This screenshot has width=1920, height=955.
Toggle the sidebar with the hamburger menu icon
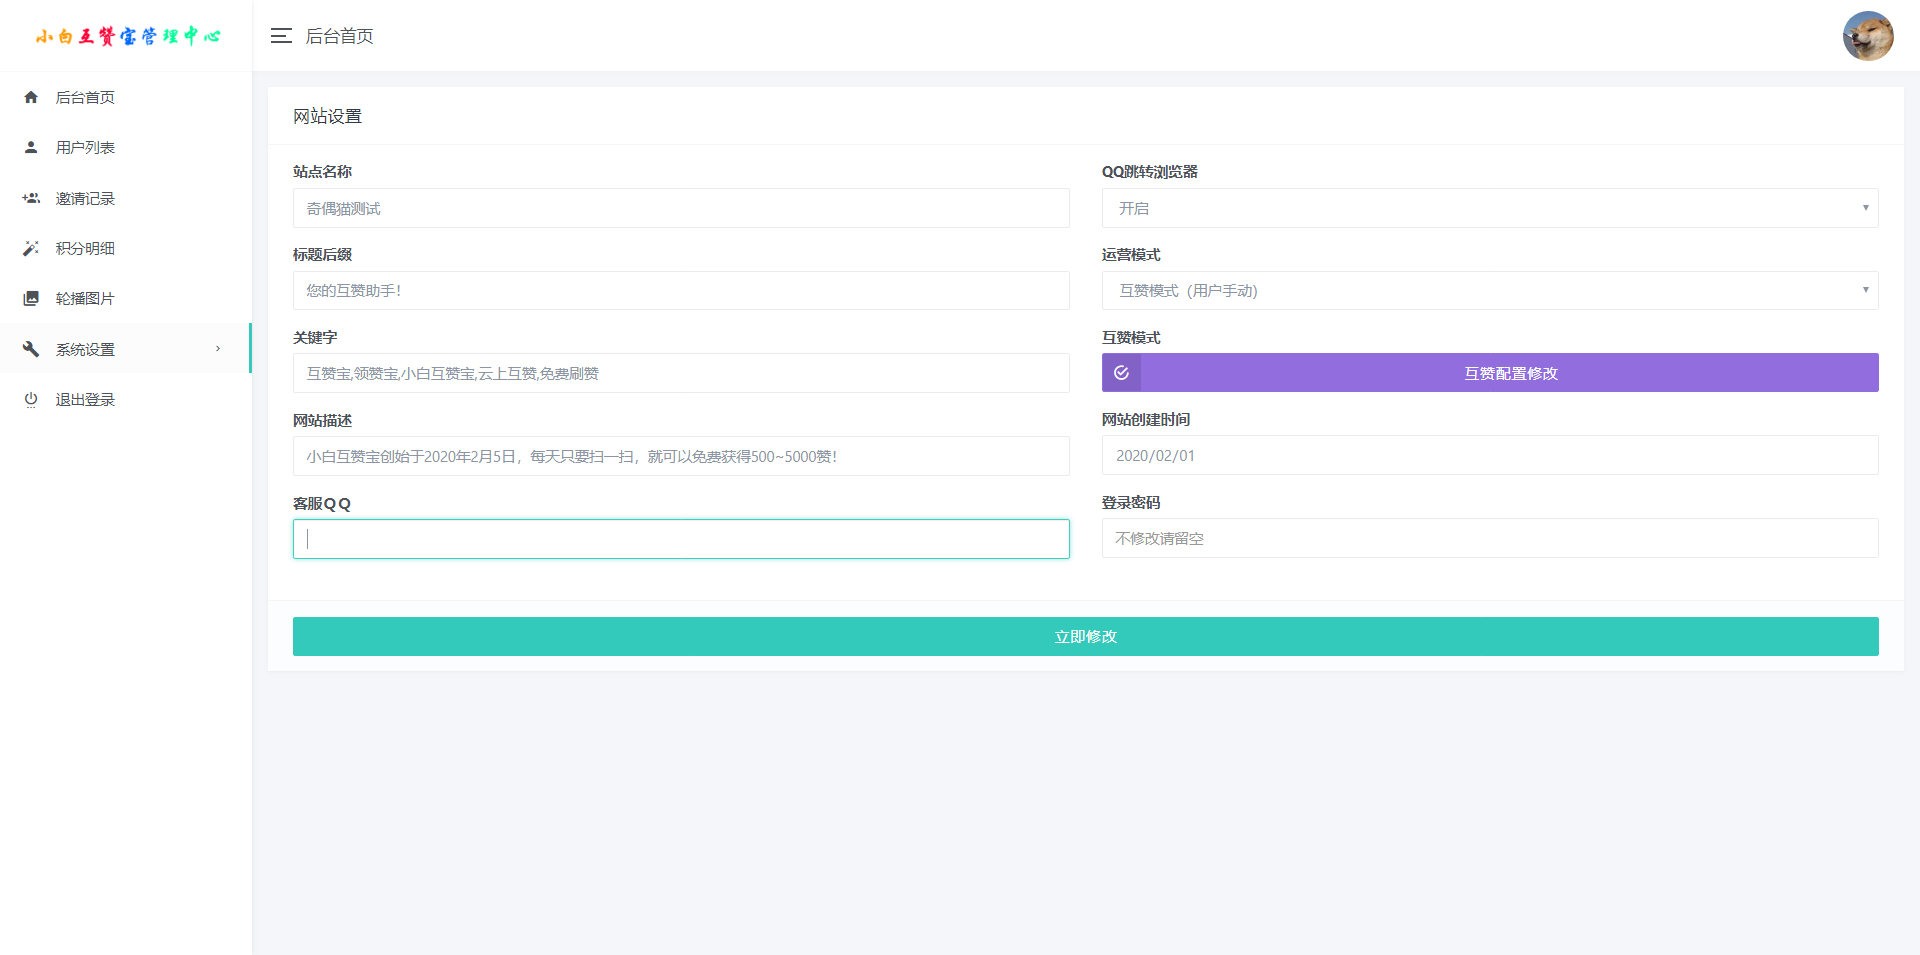[x=281, y=36]
